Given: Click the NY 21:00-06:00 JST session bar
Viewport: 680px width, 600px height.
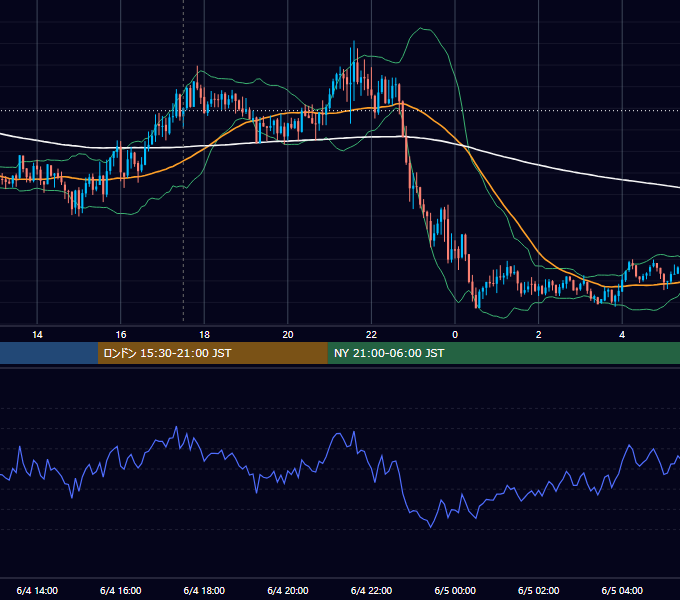Looking at the screenshot, I should tap(503, 353).
